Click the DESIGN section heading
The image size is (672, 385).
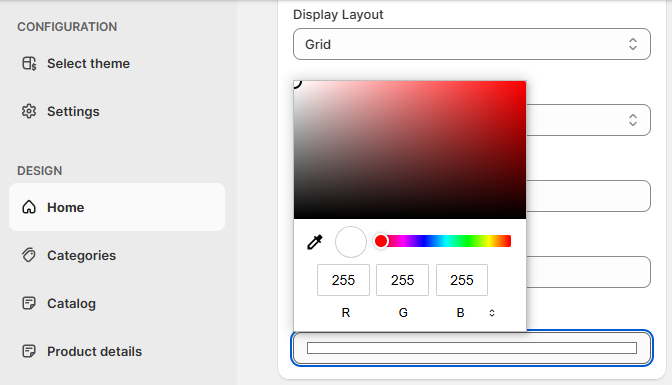[39, 171]
